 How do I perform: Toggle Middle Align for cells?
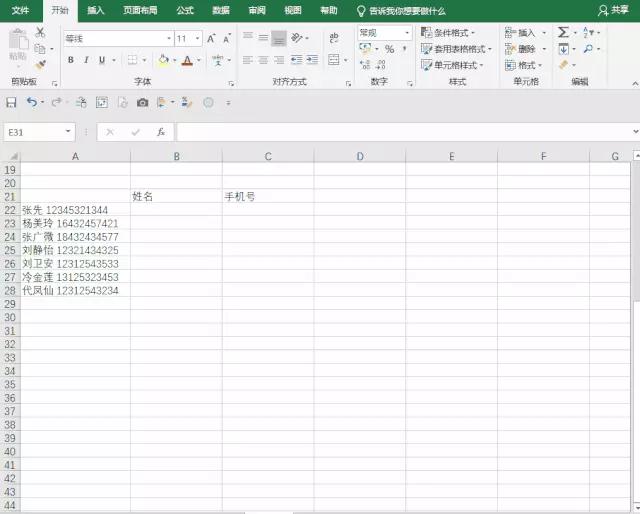[x=263, y=38]
